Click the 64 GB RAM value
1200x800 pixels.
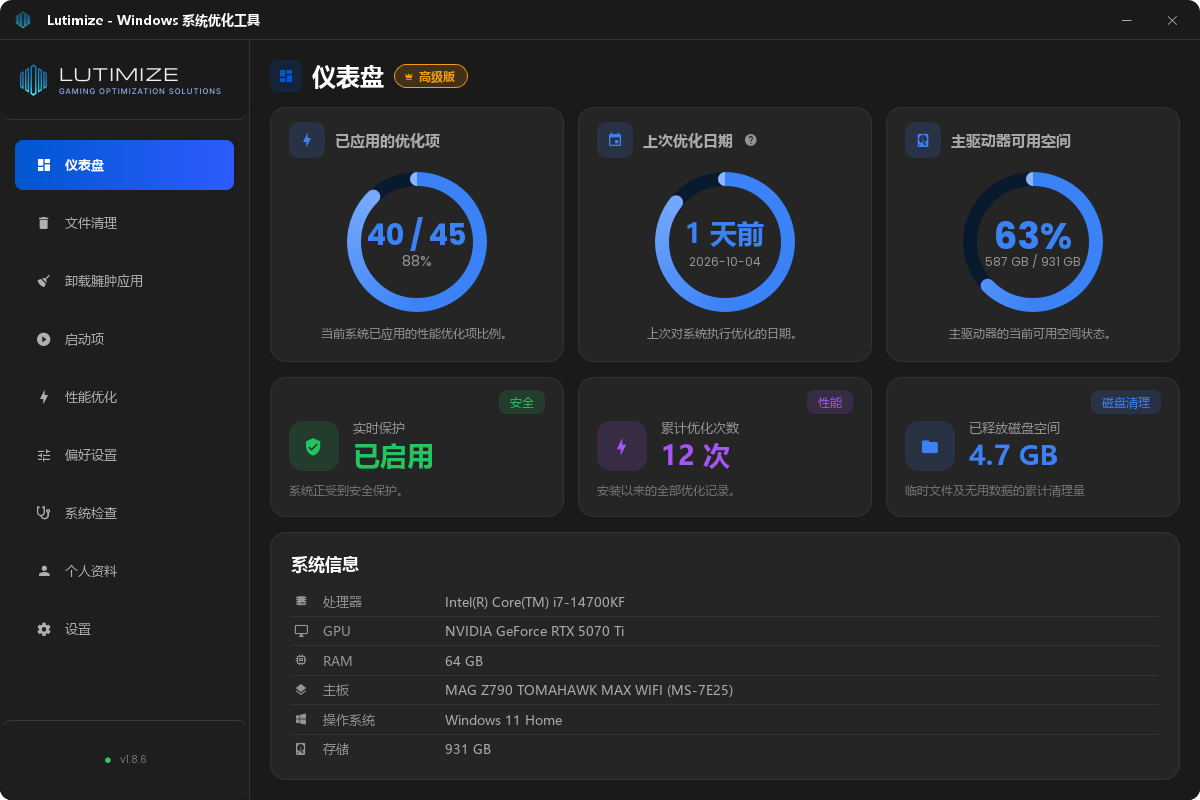(464, 661)
